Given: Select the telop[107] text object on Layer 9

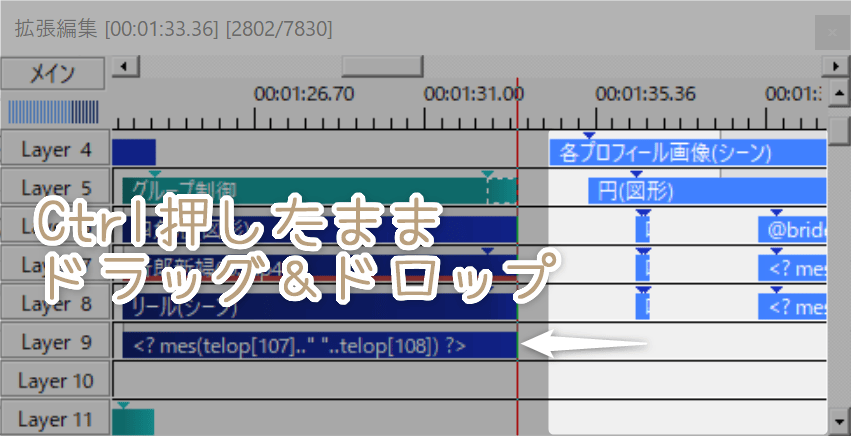Looking at the screenshot, I should [320, 345].
